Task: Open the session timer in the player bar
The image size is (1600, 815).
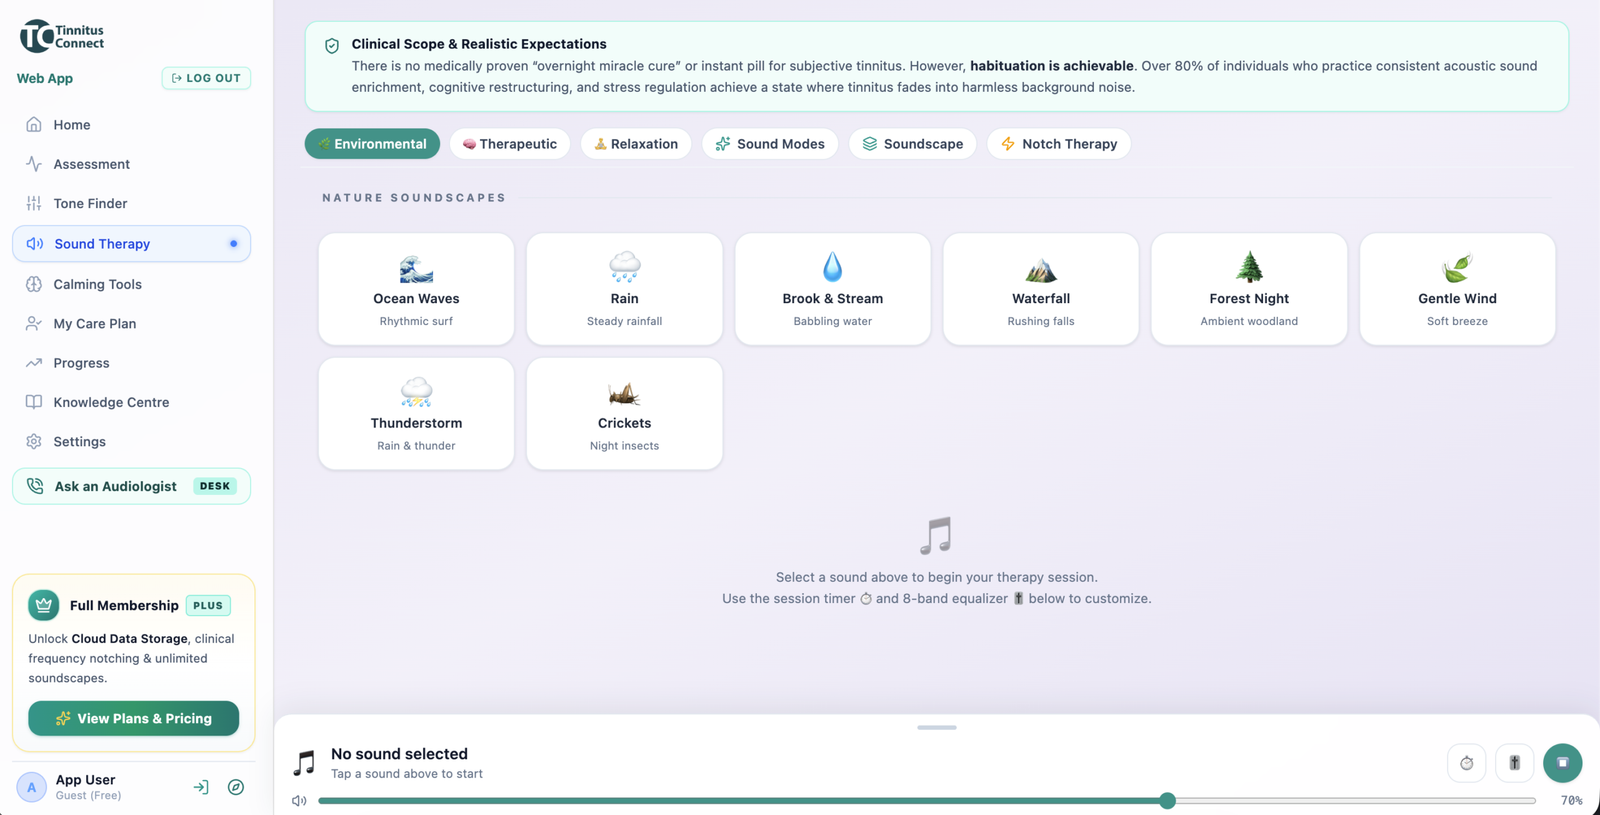Action: pyautogui.click(x=1466, y=763)
